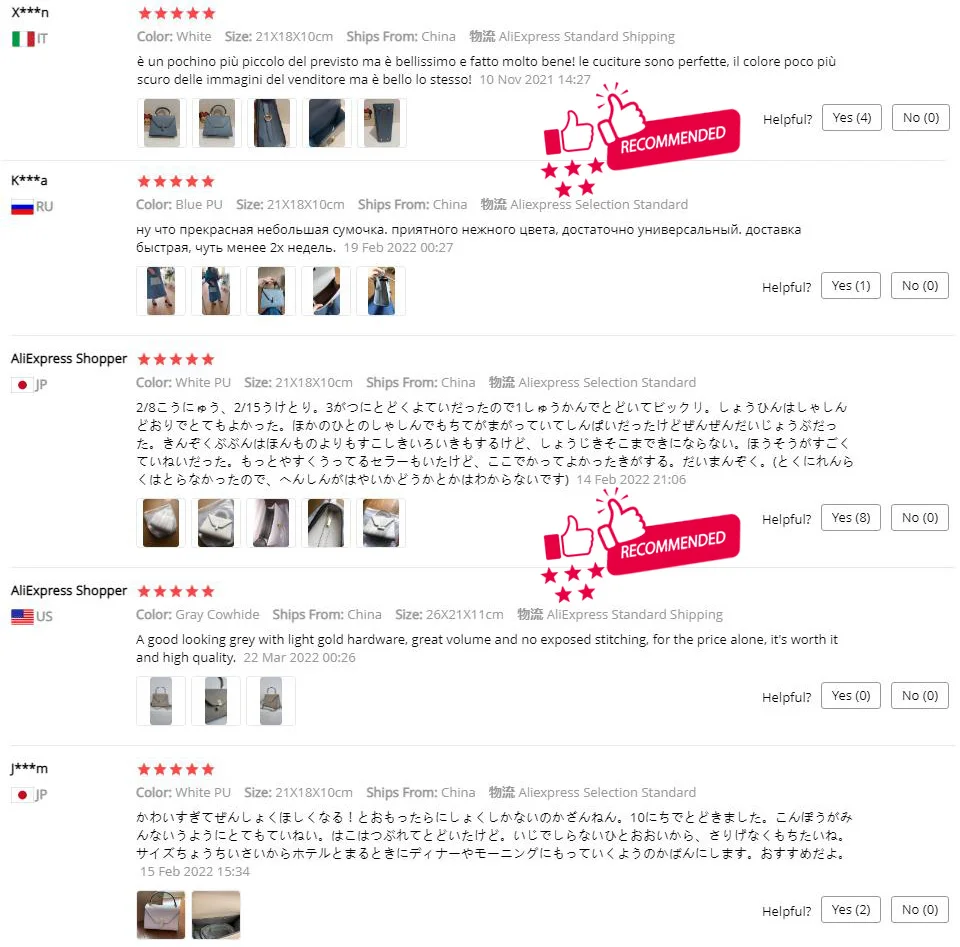
Task: Vote Yes (1) on the Russian review
Action: click(850, 285)
